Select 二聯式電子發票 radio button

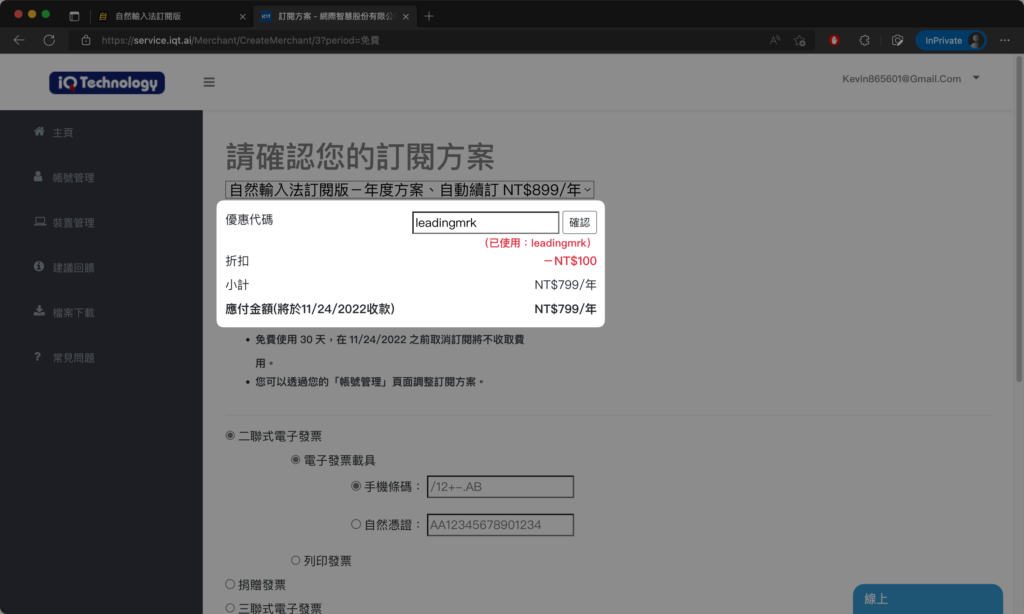click(x=230, y=436)
